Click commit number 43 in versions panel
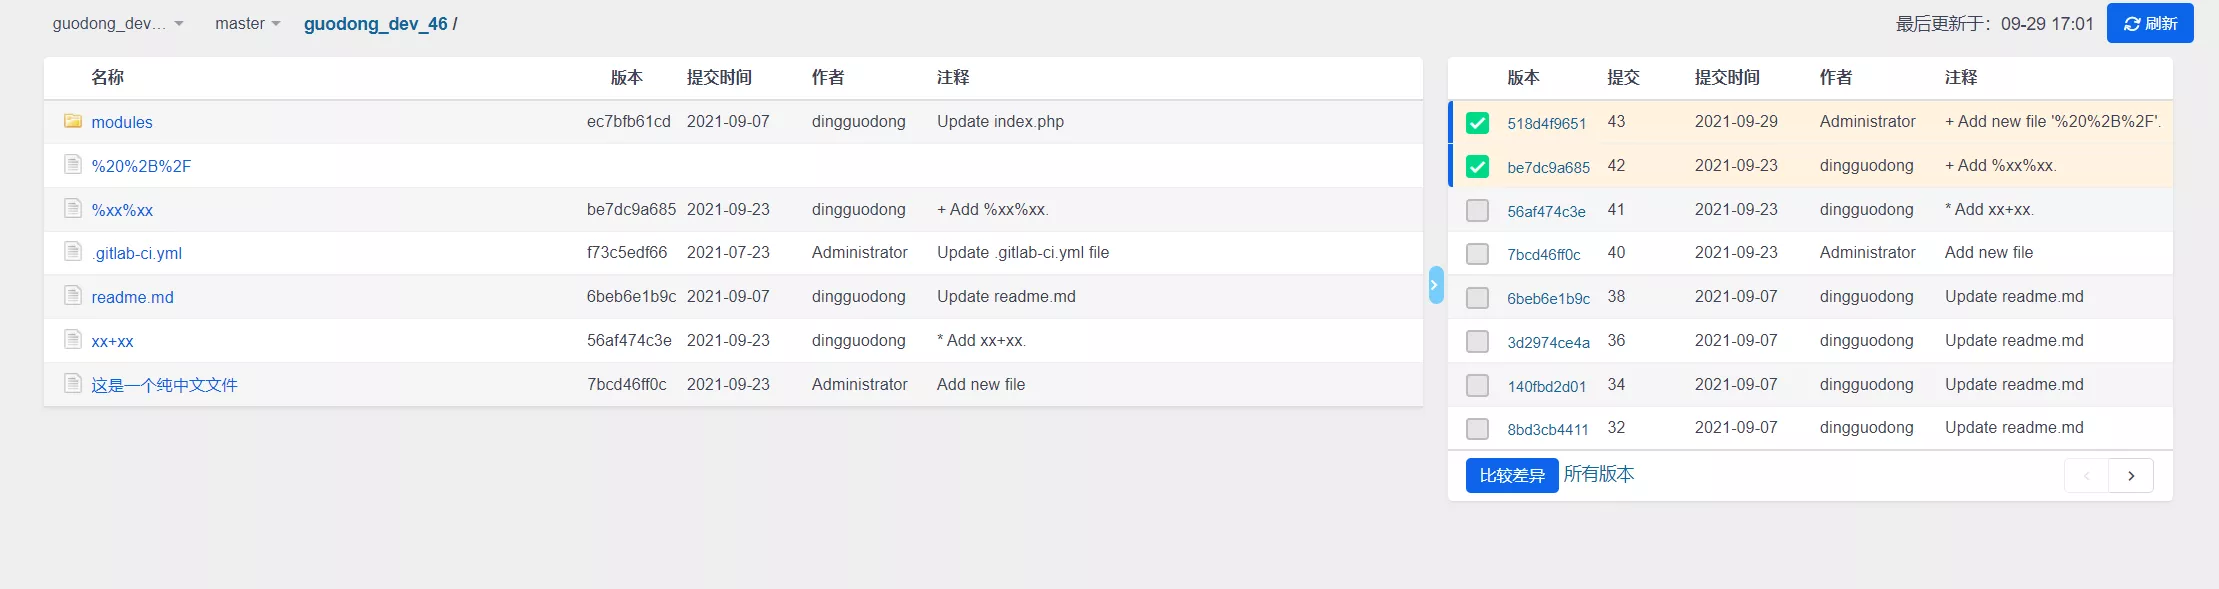Screen dimensions: 2219x589 coord(1616,121)
